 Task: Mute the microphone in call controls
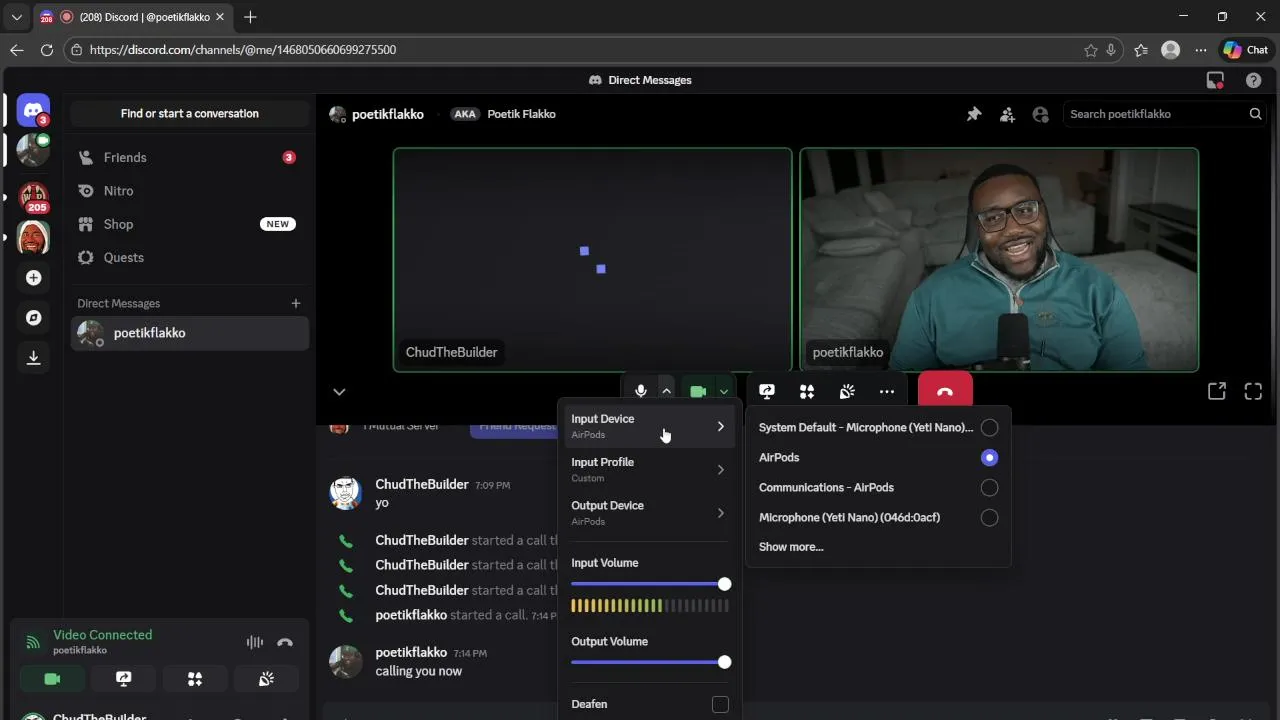(x=641, y=392)
